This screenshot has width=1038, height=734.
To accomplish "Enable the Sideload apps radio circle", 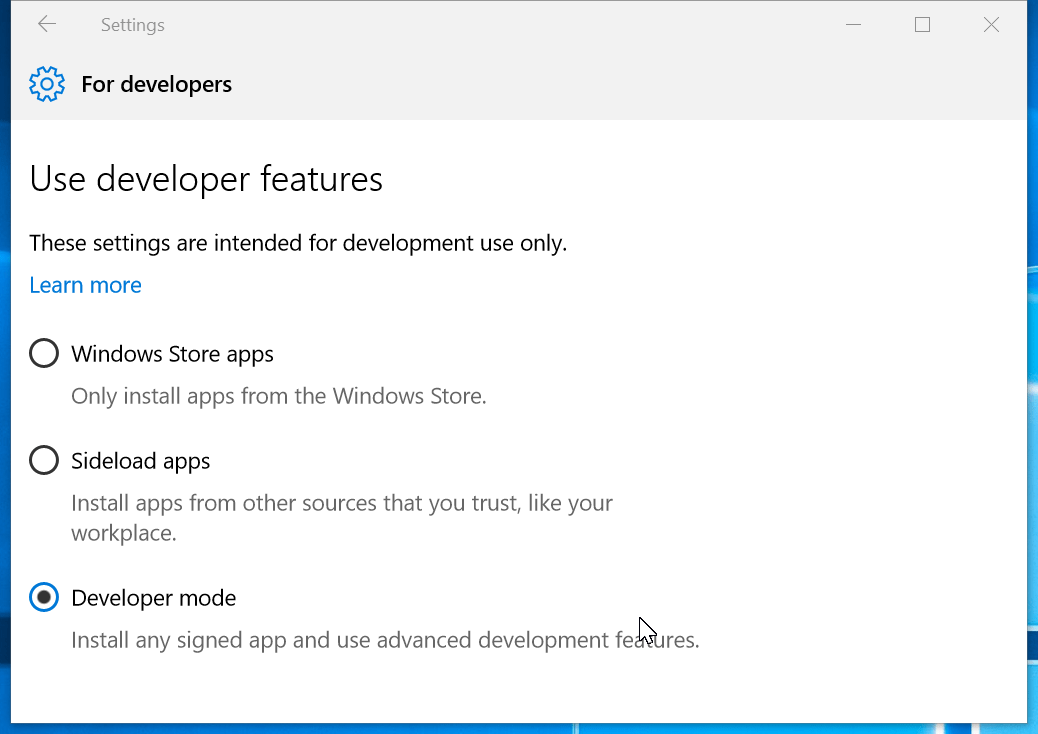I will 44,461.
